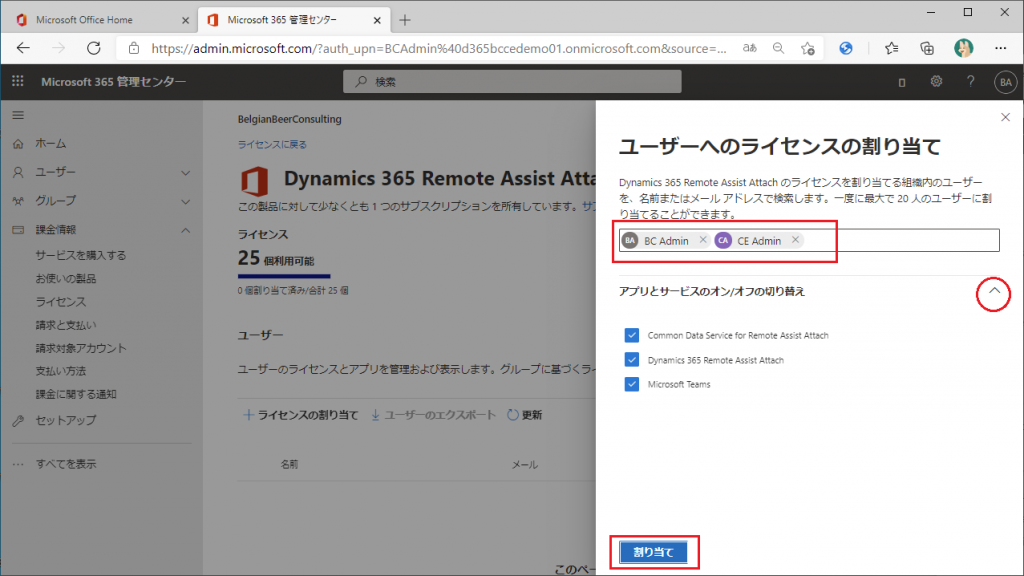Click the BelgianBeerConsulting organization name
Viewport: 1024px width, 576px height.
point(289,120)
